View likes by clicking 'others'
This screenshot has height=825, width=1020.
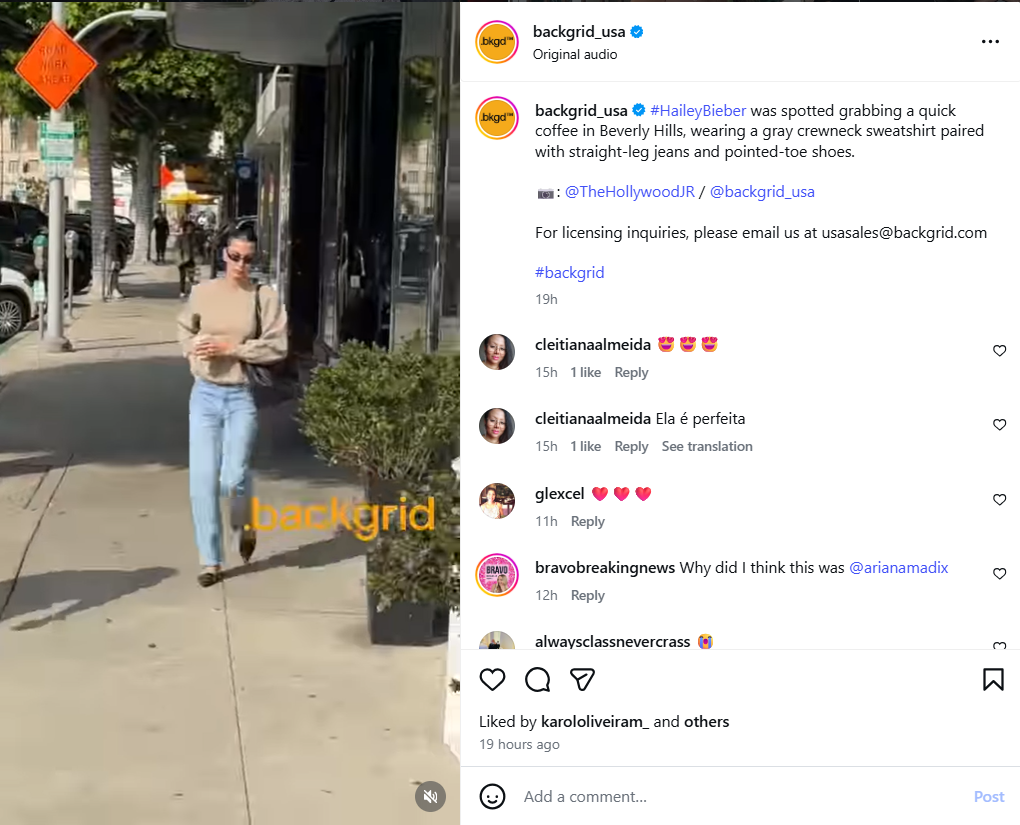706,722
